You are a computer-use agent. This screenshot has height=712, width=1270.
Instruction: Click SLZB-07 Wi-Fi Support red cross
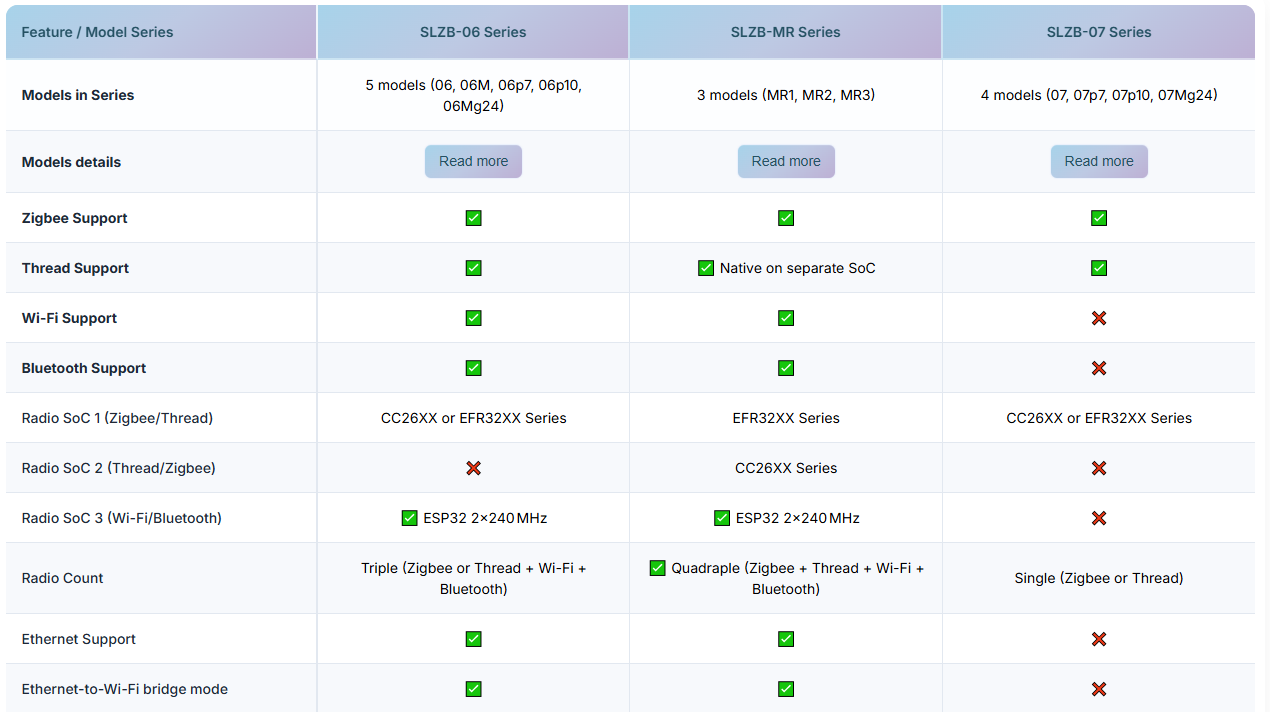[x=1099, y=318]
